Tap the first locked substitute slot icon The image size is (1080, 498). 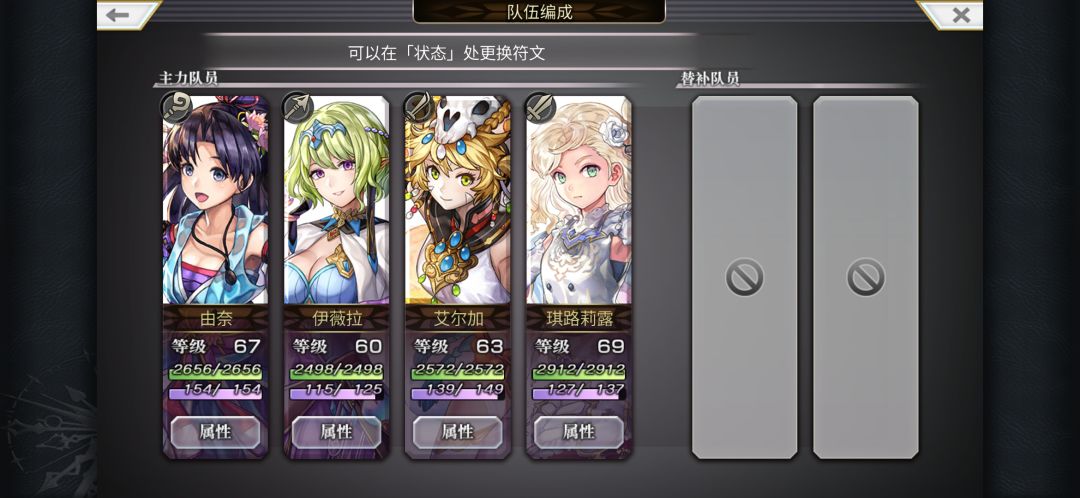(745, 277)
